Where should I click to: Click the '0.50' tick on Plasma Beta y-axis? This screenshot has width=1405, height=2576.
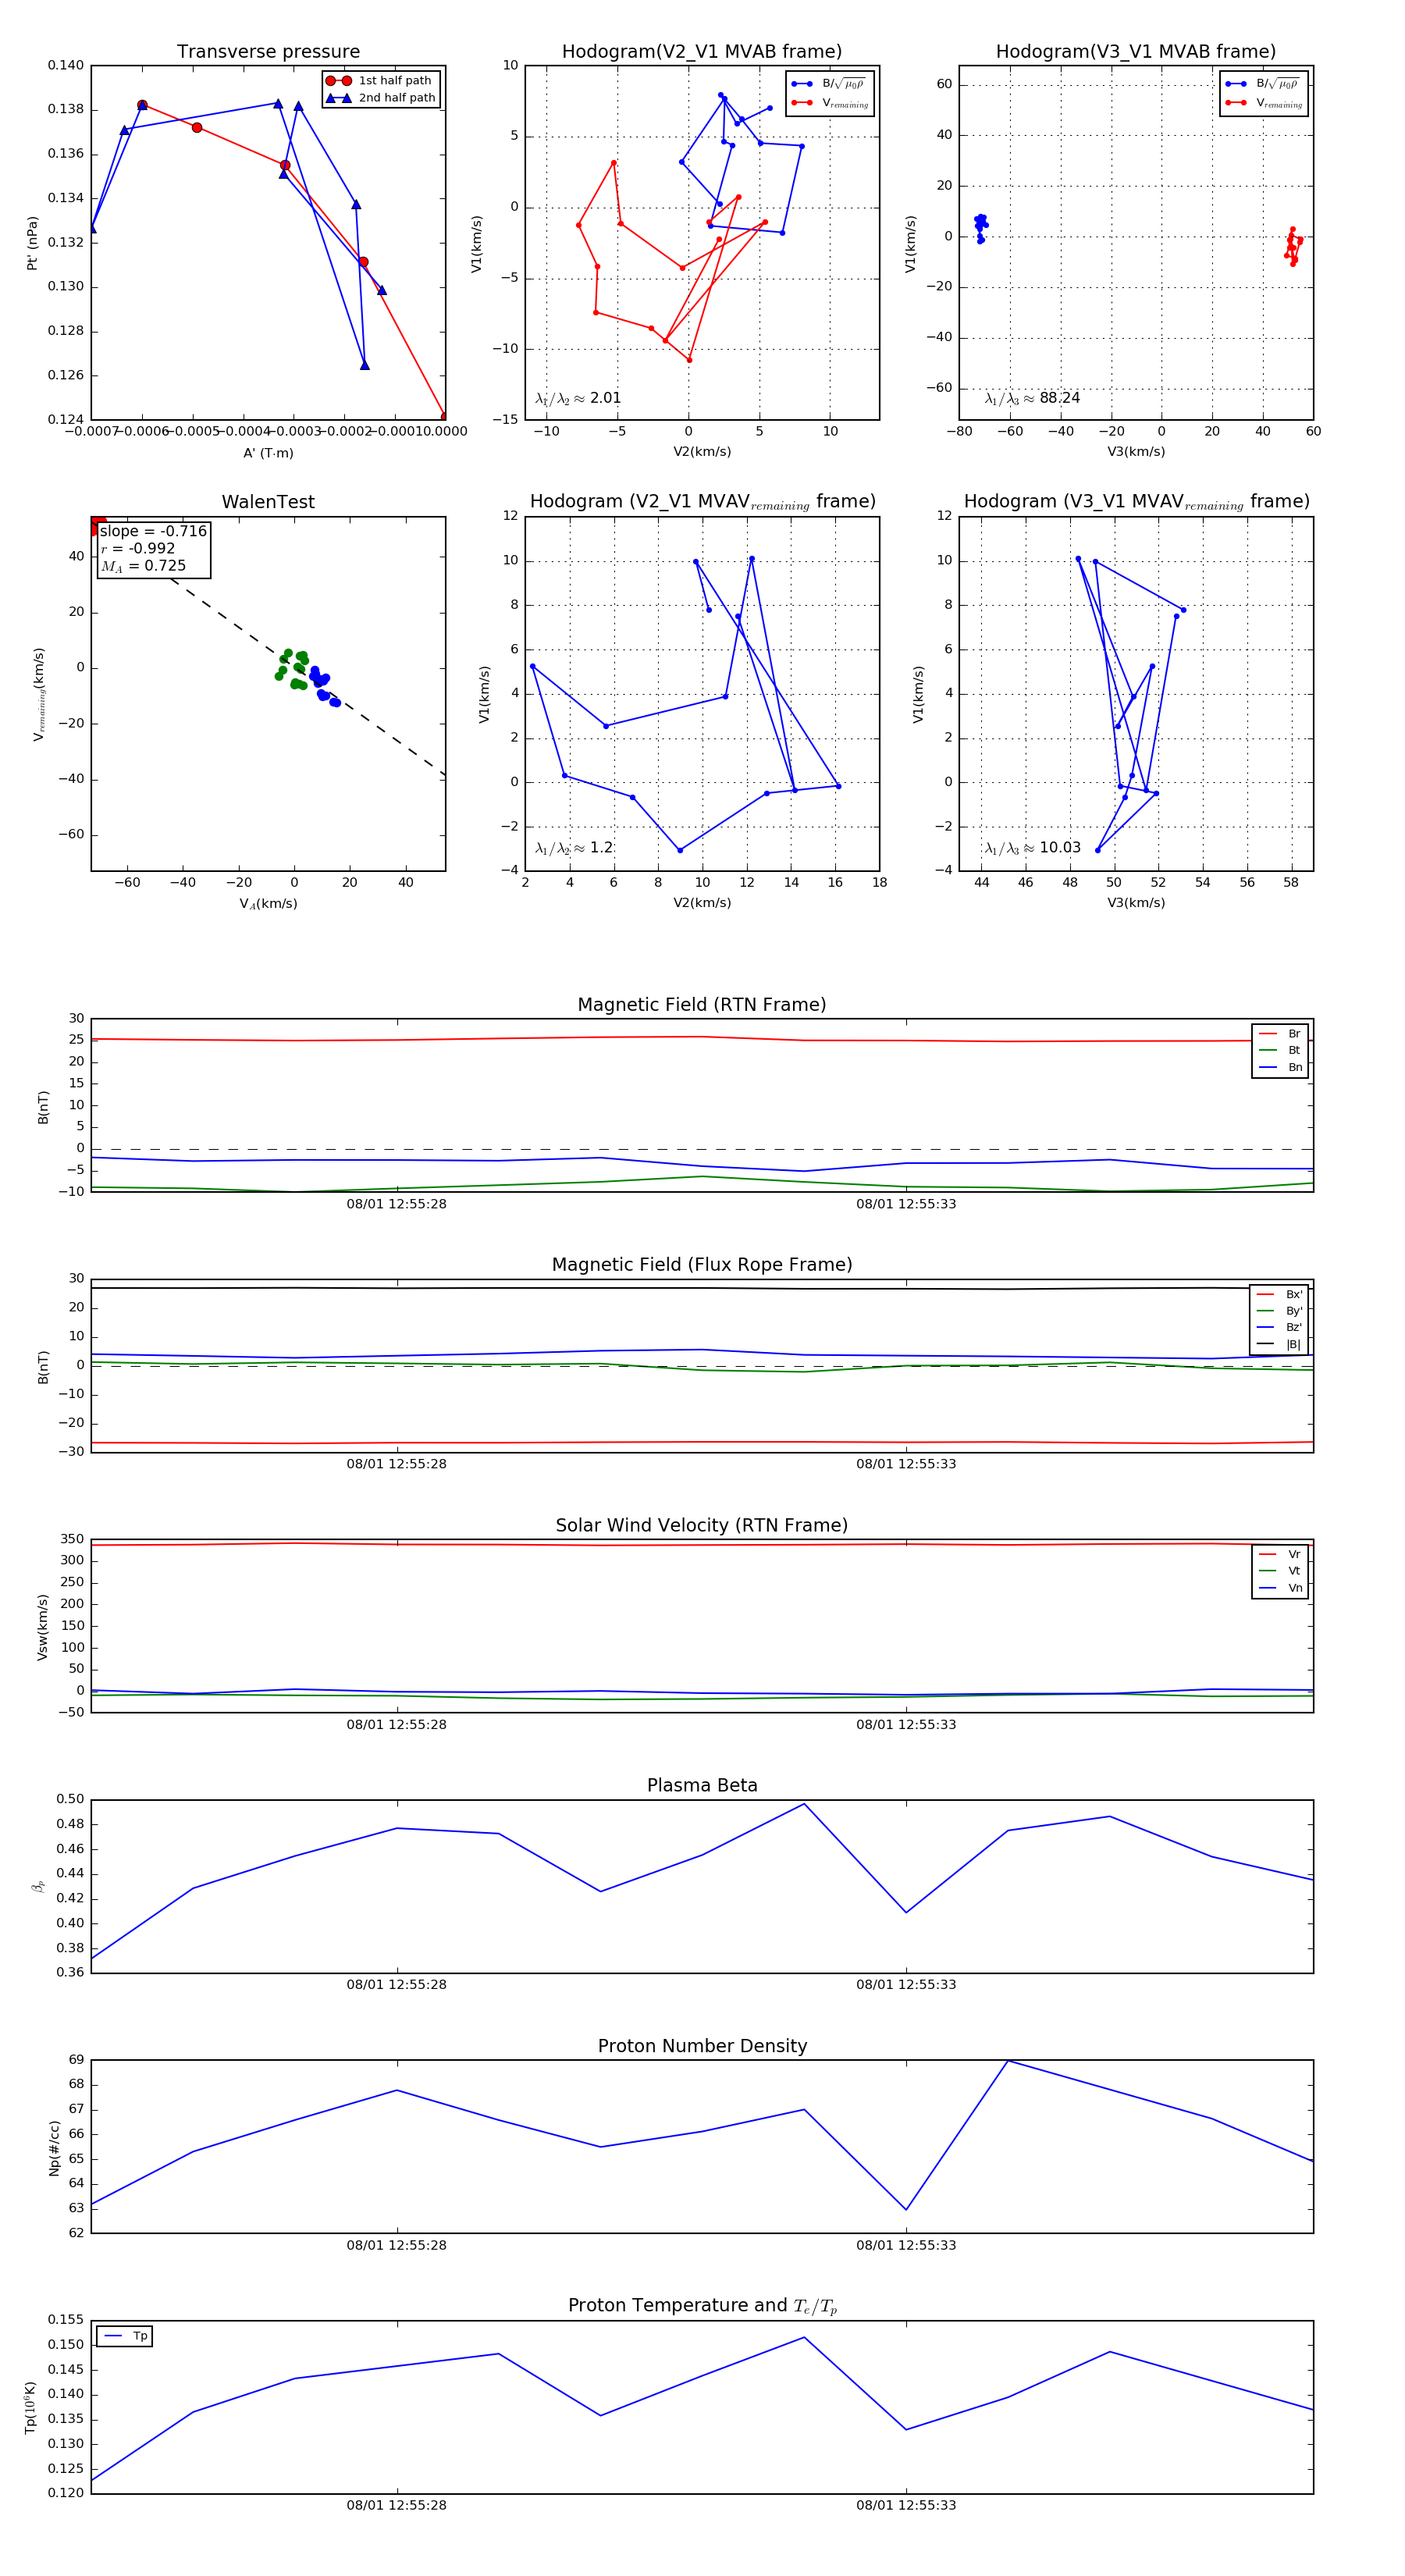tap(71, 1799)
